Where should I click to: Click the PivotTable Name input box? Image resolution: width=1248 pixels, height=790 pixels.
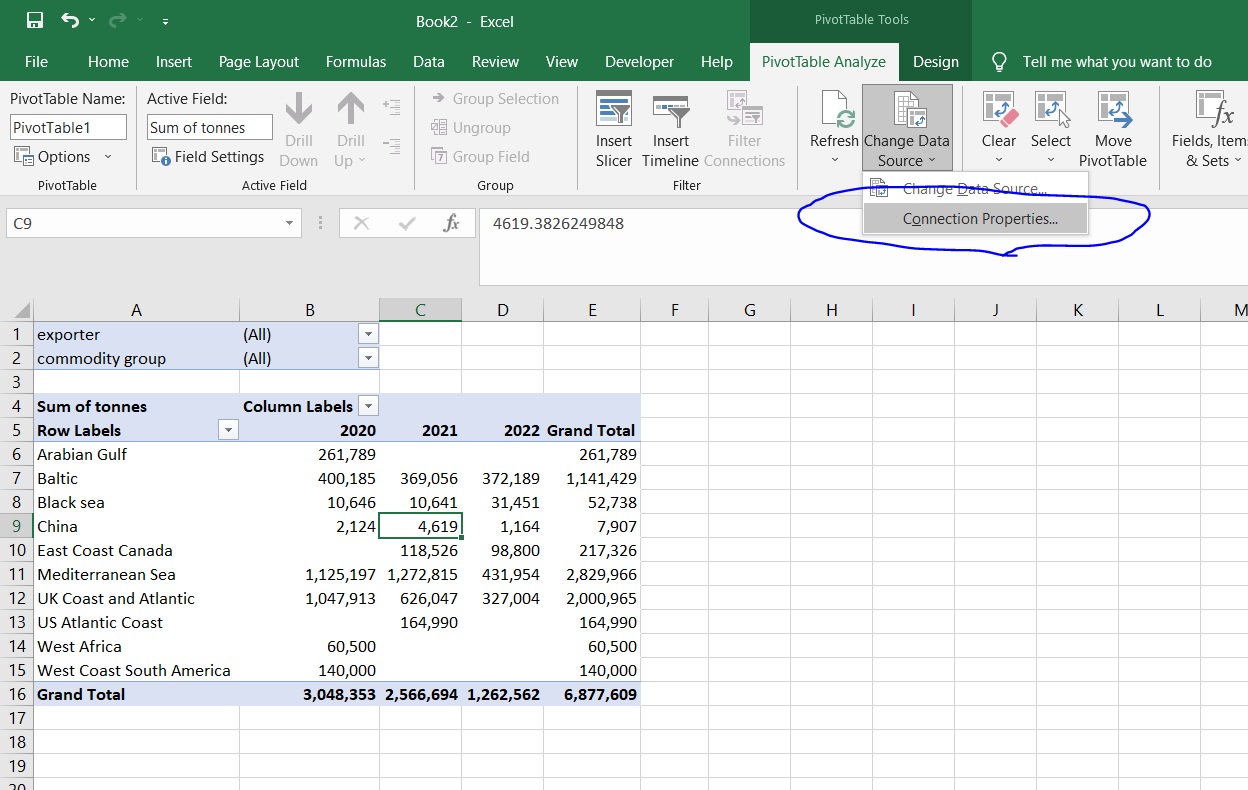(68, 128)
